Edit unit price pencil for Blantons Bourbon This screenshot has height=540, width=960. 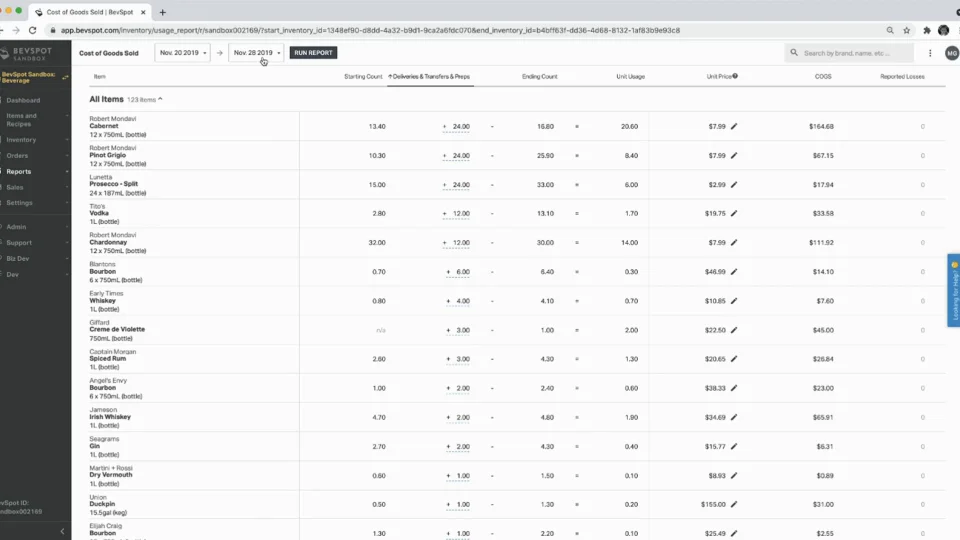[733, 272]
